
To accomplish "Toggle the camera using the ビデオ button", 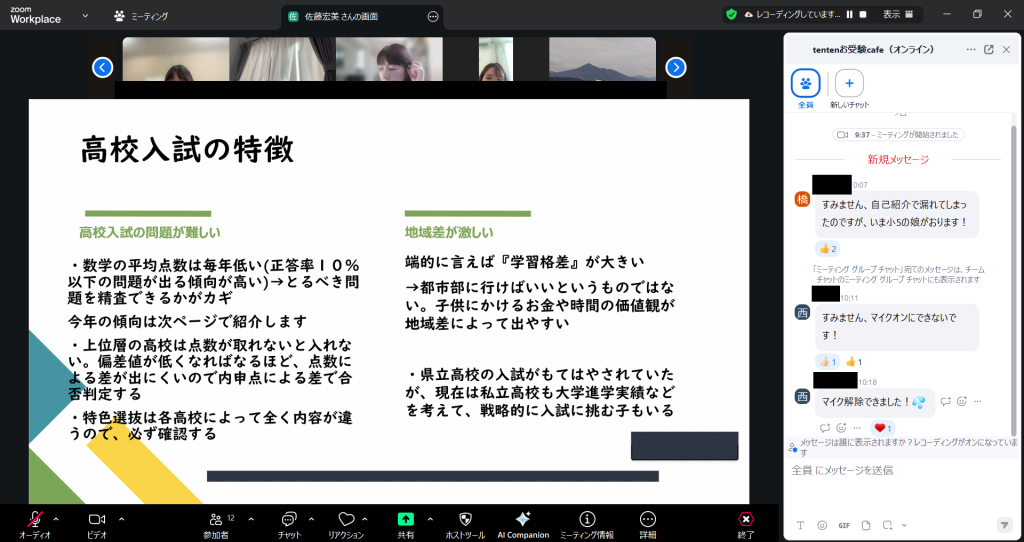I will 97,519.
